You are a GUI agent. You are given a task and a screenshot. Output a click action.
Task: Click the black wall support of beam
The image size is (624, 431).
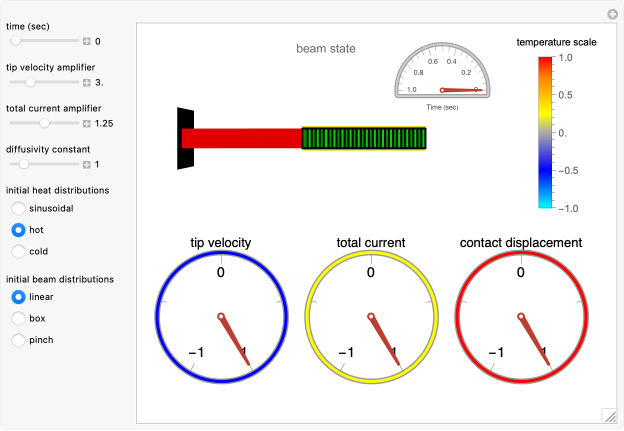185,138
